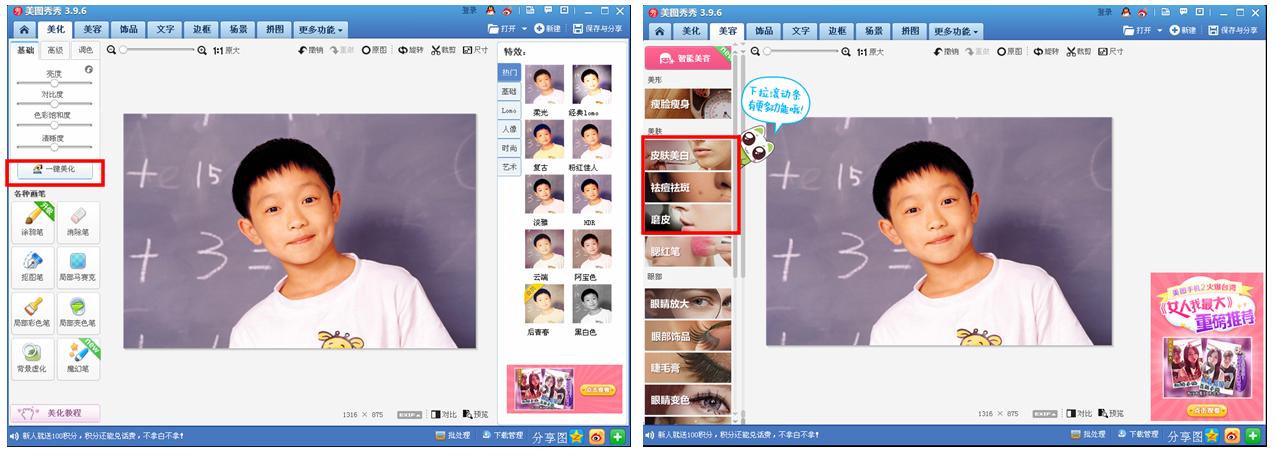This screenshot has height=458, width=1276.
Task: Open 更多功能 dropdown in 美容 window
Action: pos(956,31)
